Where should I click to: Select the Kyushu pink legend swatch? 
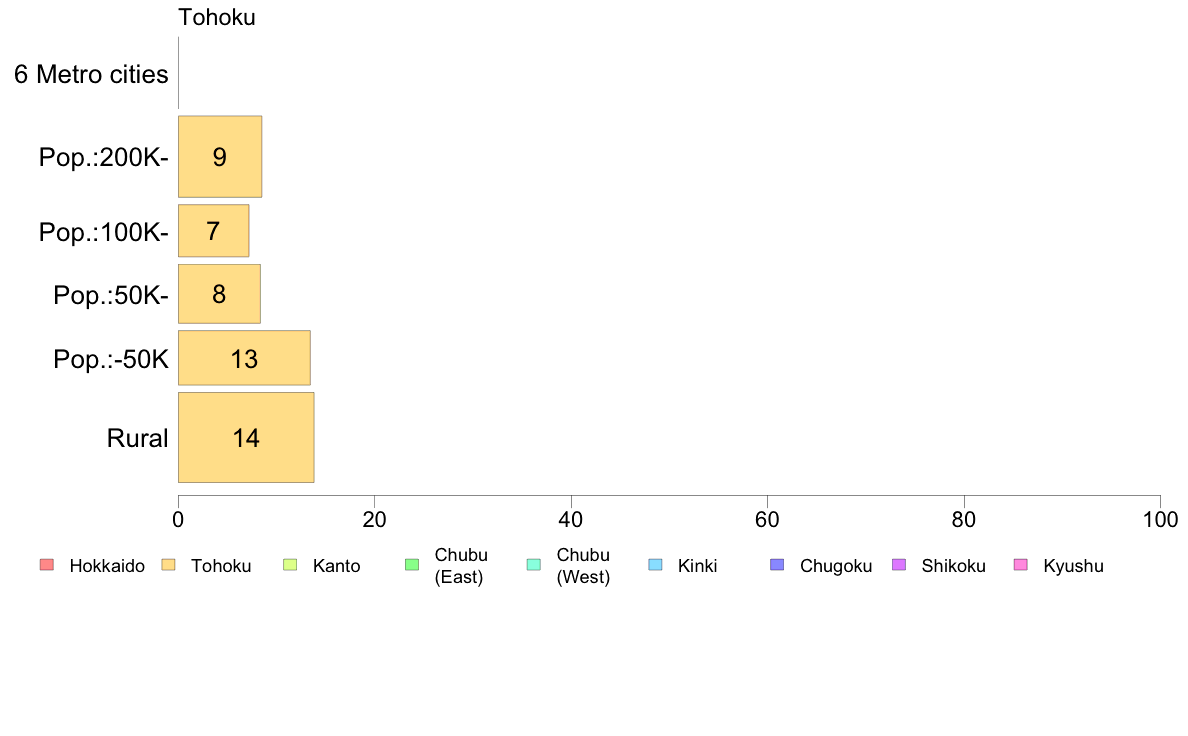coord(1021,565)
